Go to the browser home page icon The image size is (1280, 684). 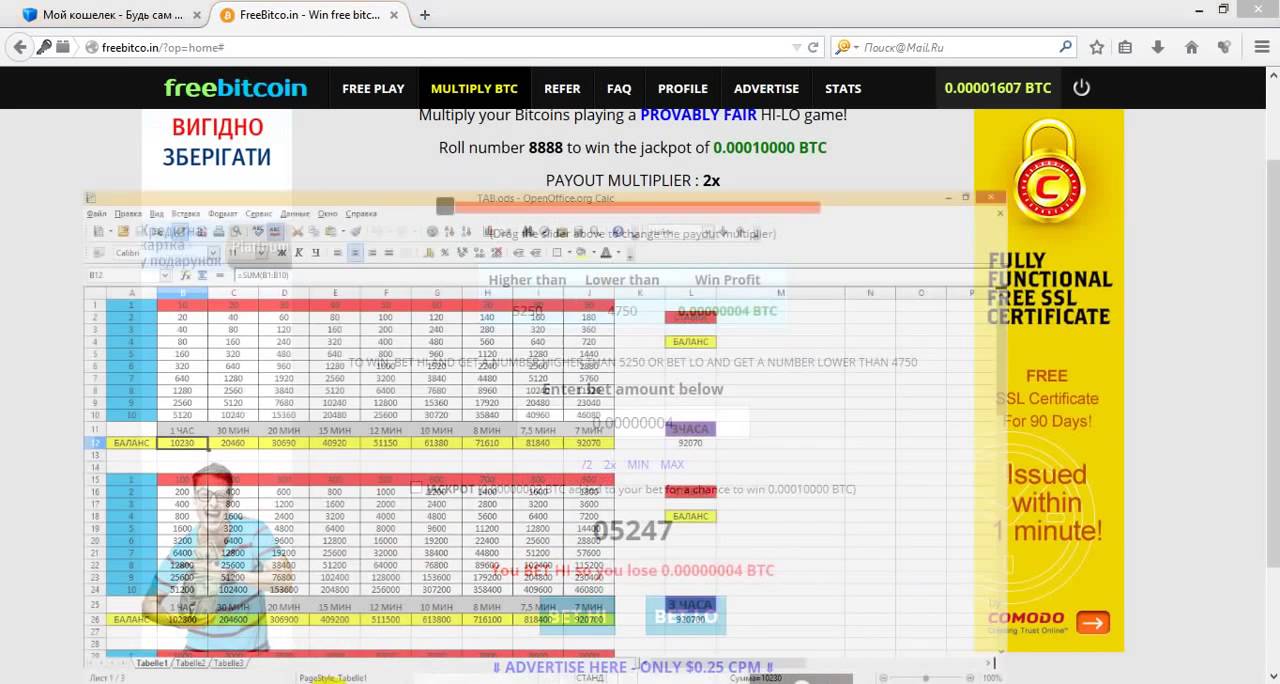click(x=1191, y=47)
